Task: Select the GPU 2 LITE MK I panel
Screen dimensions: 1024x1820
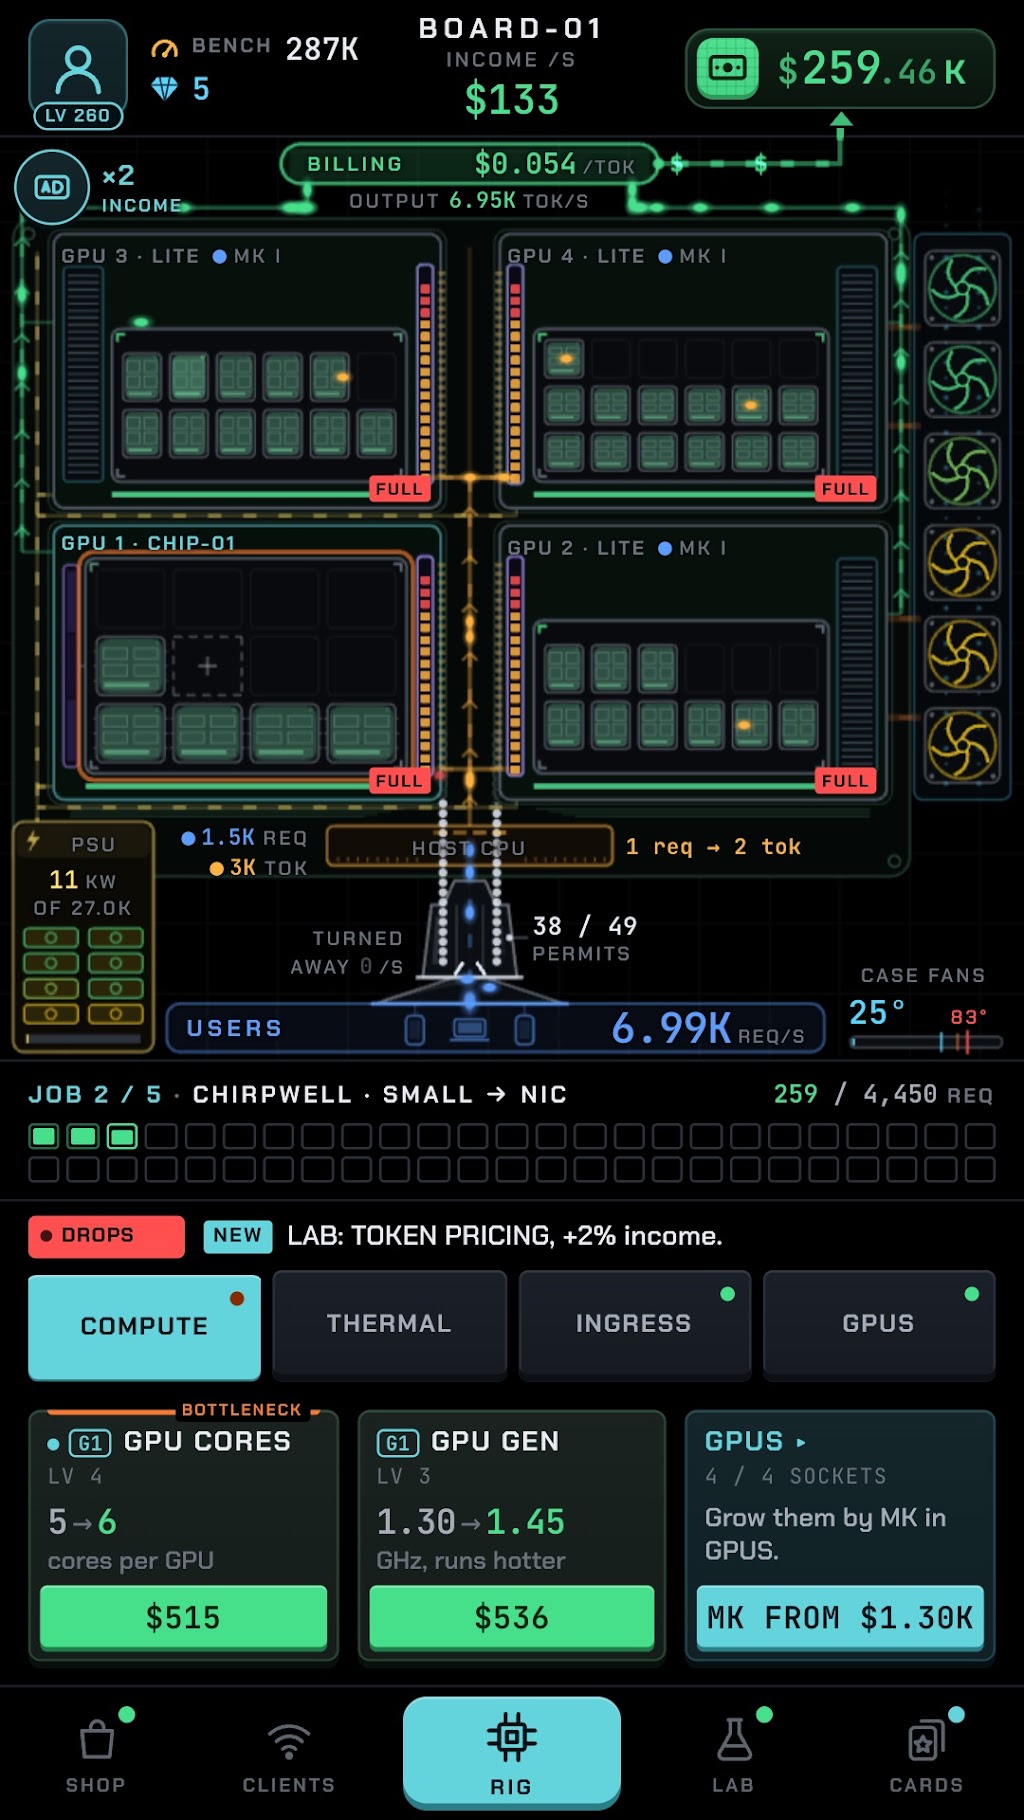Action: [692, 662]
